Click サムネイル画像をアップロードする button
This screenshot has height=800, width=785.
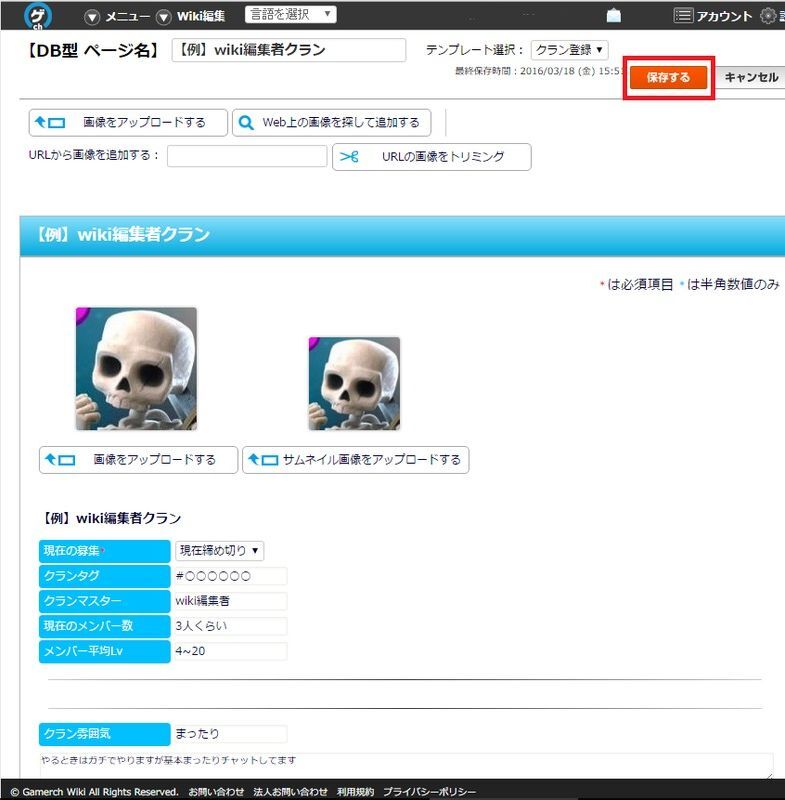(x=355, y=460)
